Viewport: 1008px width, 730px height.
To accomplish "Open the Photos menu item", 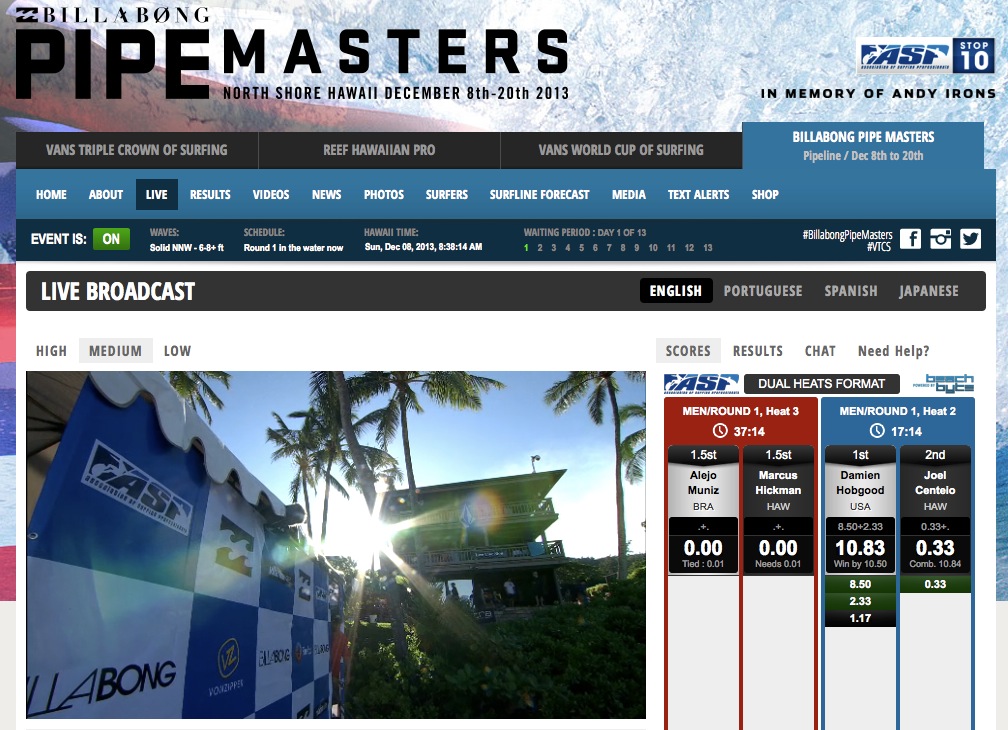I will point(384,195).
